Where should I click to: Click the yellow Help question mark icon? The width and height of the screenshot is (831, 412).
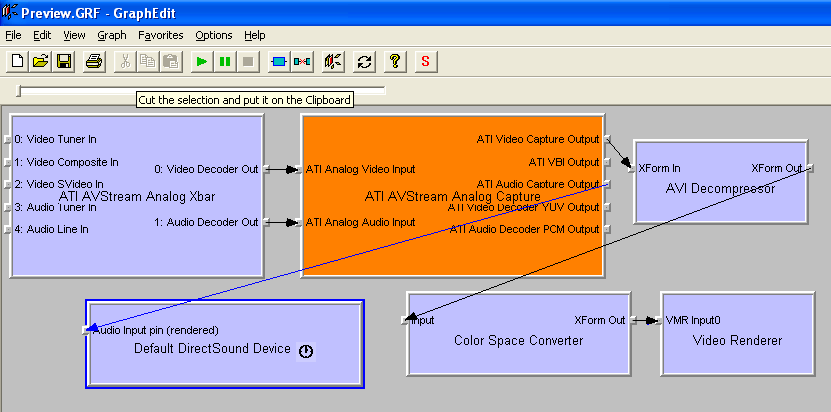394,62
